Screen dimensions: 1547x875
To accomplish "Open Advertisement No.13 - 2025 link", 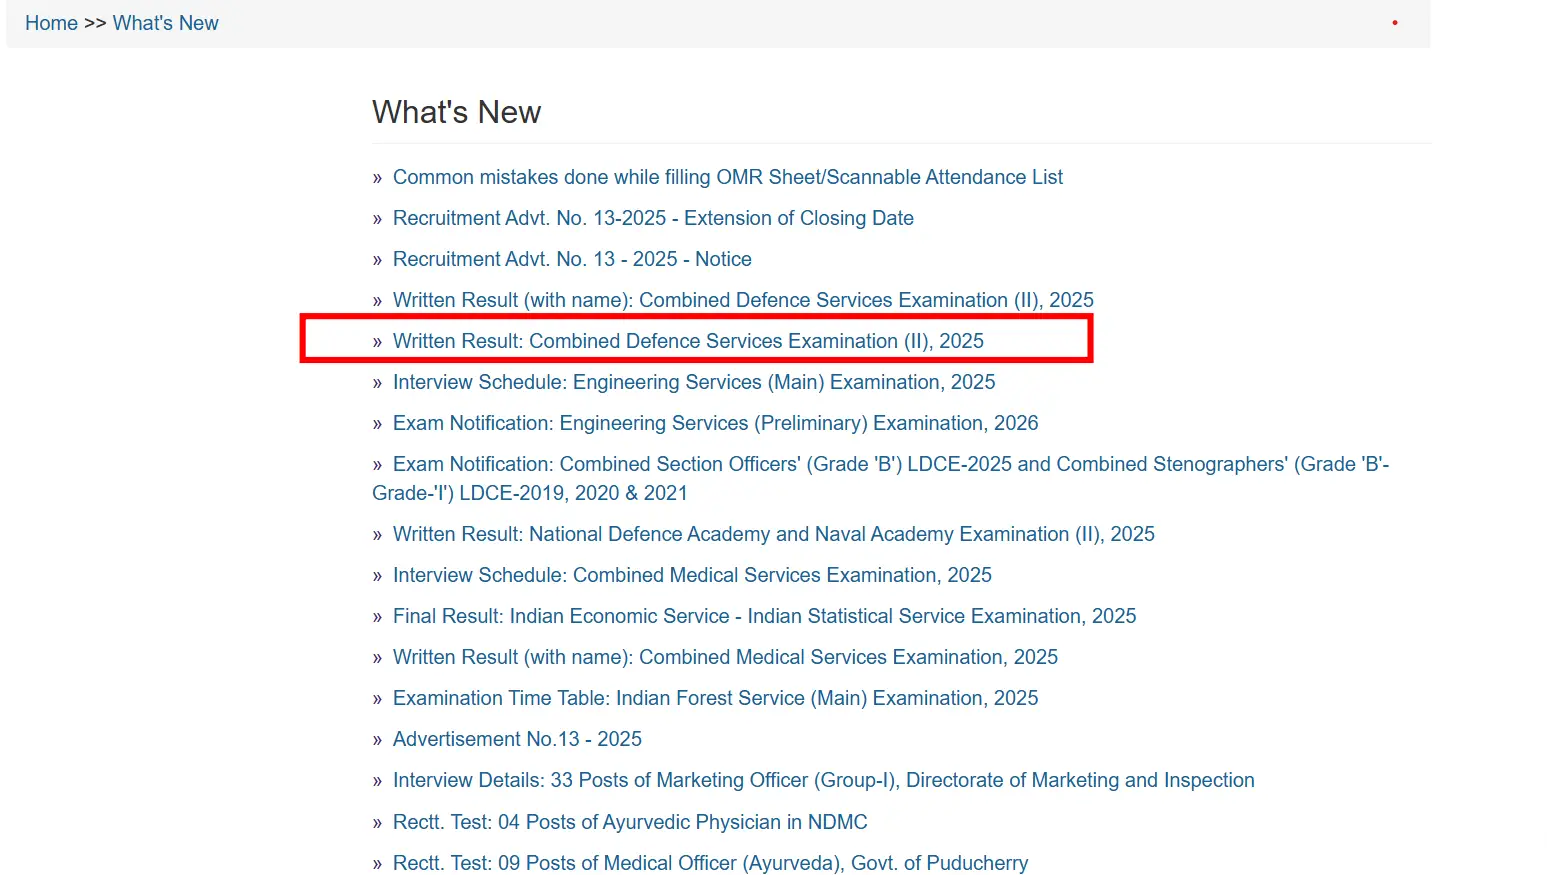I will click(x=517, y=739).
